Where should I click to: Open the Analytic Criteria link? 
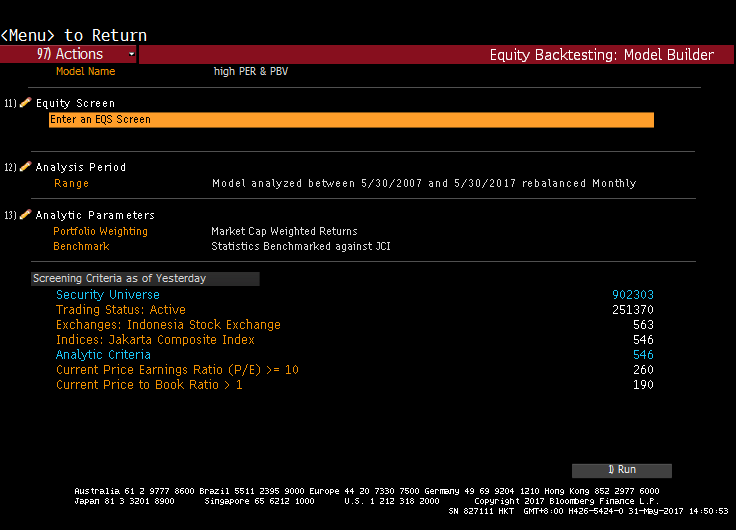(103, 355)
